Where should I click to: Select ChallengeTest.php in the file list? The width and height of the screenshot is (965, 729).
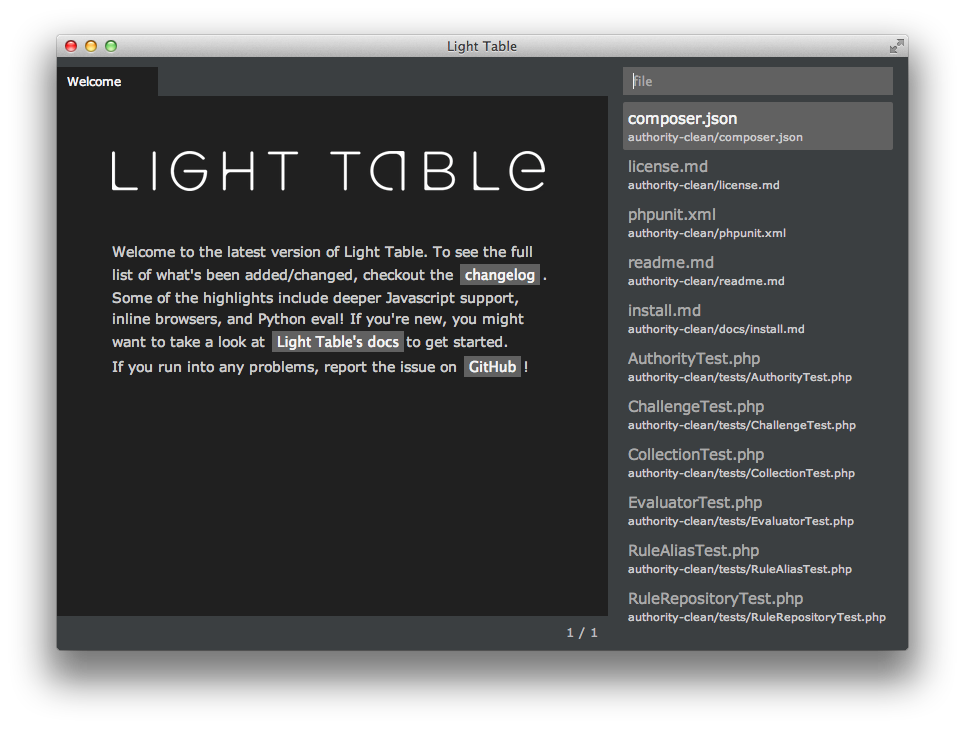pyautogui.click(x=757, y=414)
